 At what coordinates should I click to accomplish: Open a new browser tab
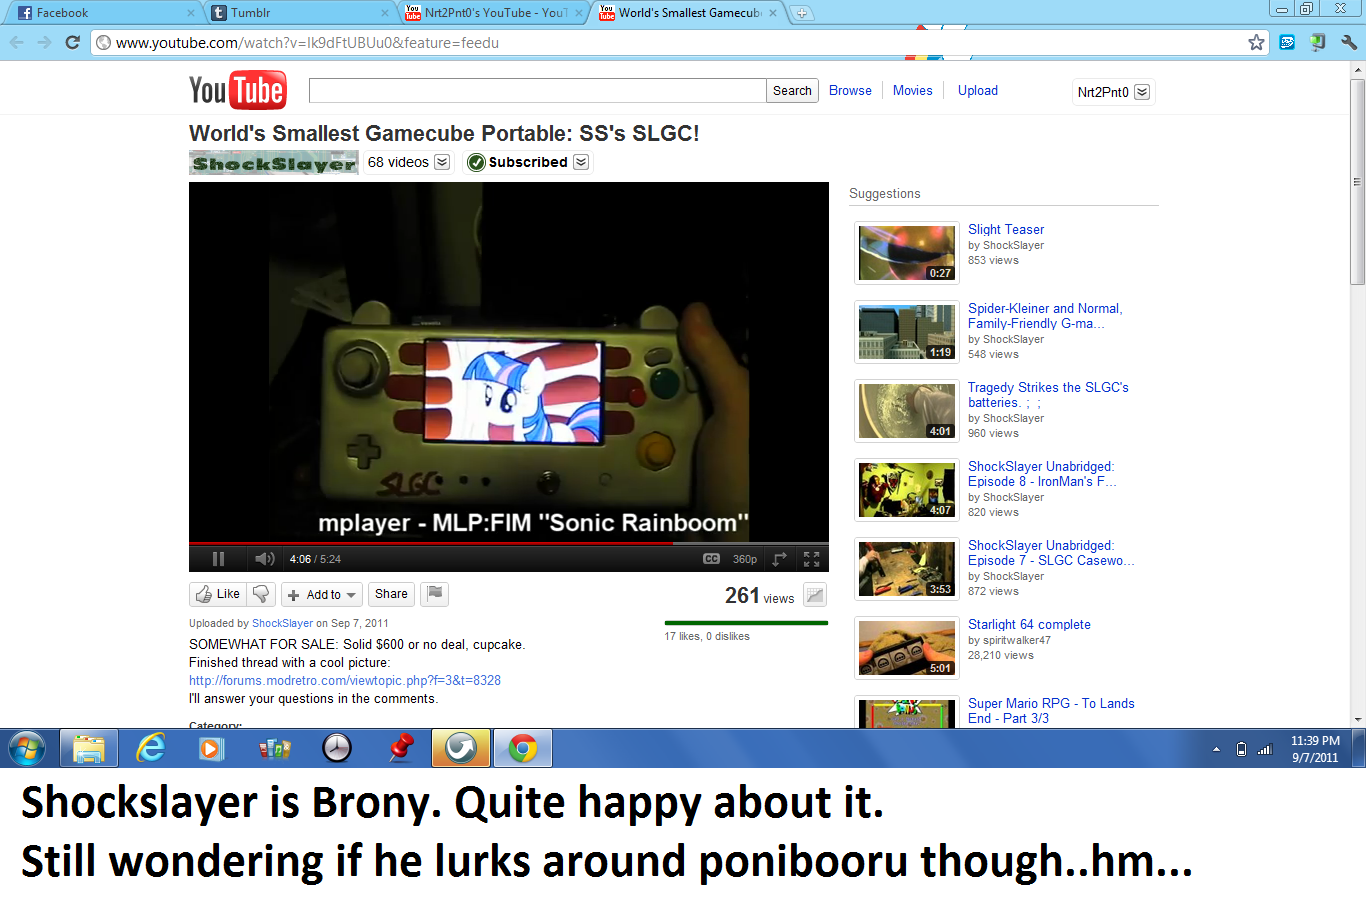pos(801,13)
